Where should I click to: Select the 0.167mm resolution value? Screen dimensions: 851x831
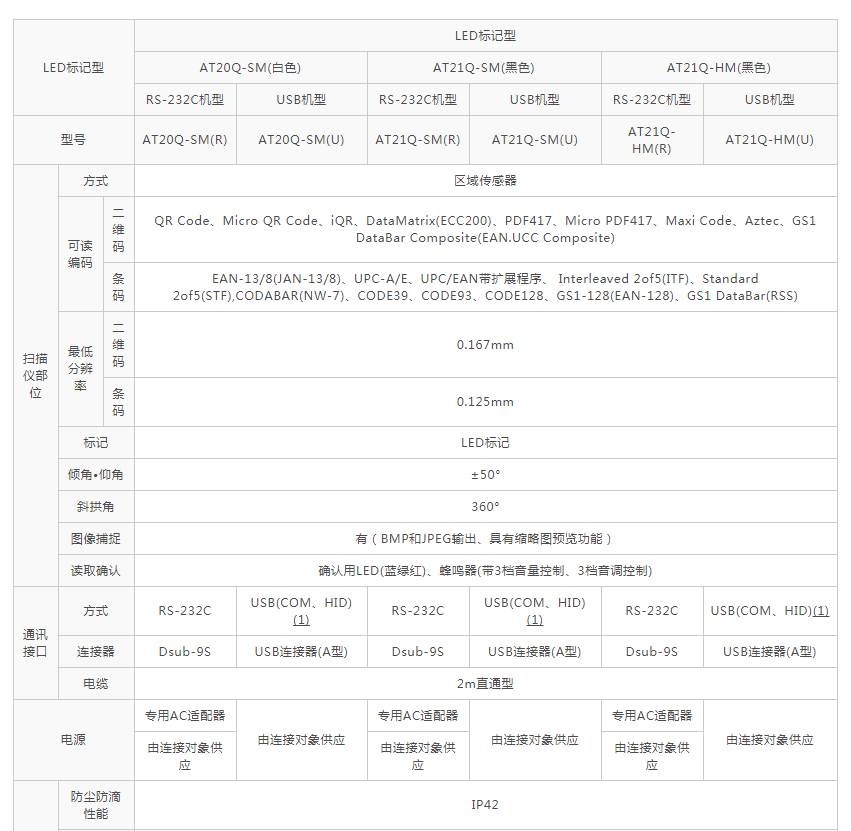click(485, 345)
